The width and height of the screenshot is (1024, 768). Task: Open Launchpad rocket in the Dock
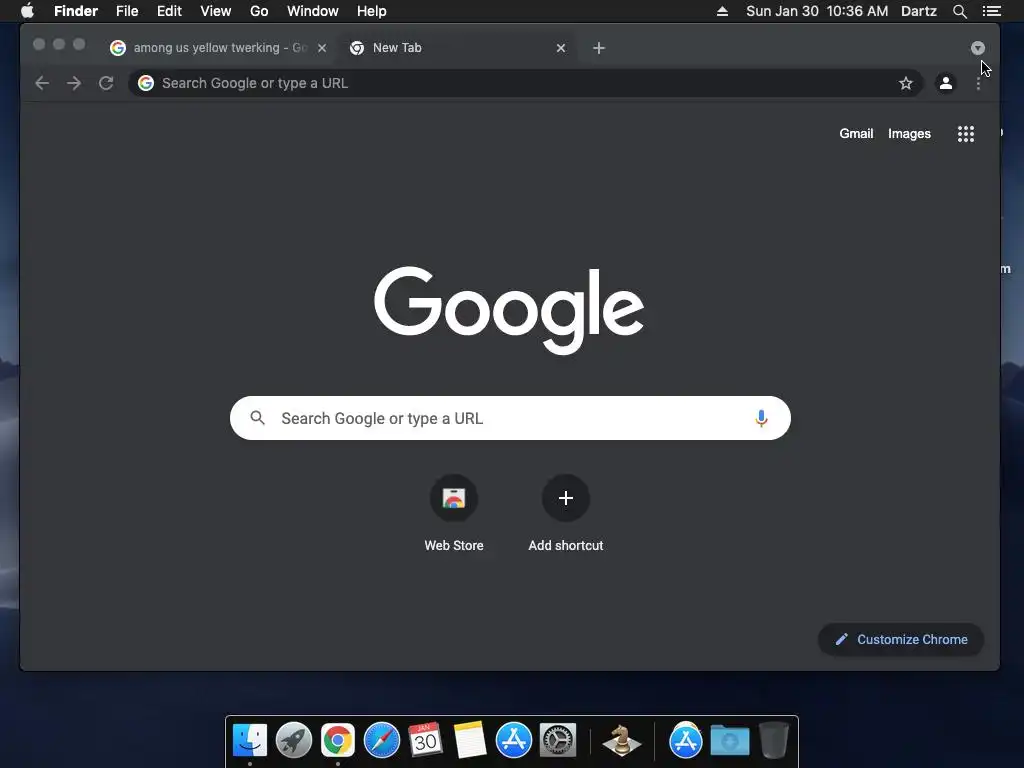[294, 740]
